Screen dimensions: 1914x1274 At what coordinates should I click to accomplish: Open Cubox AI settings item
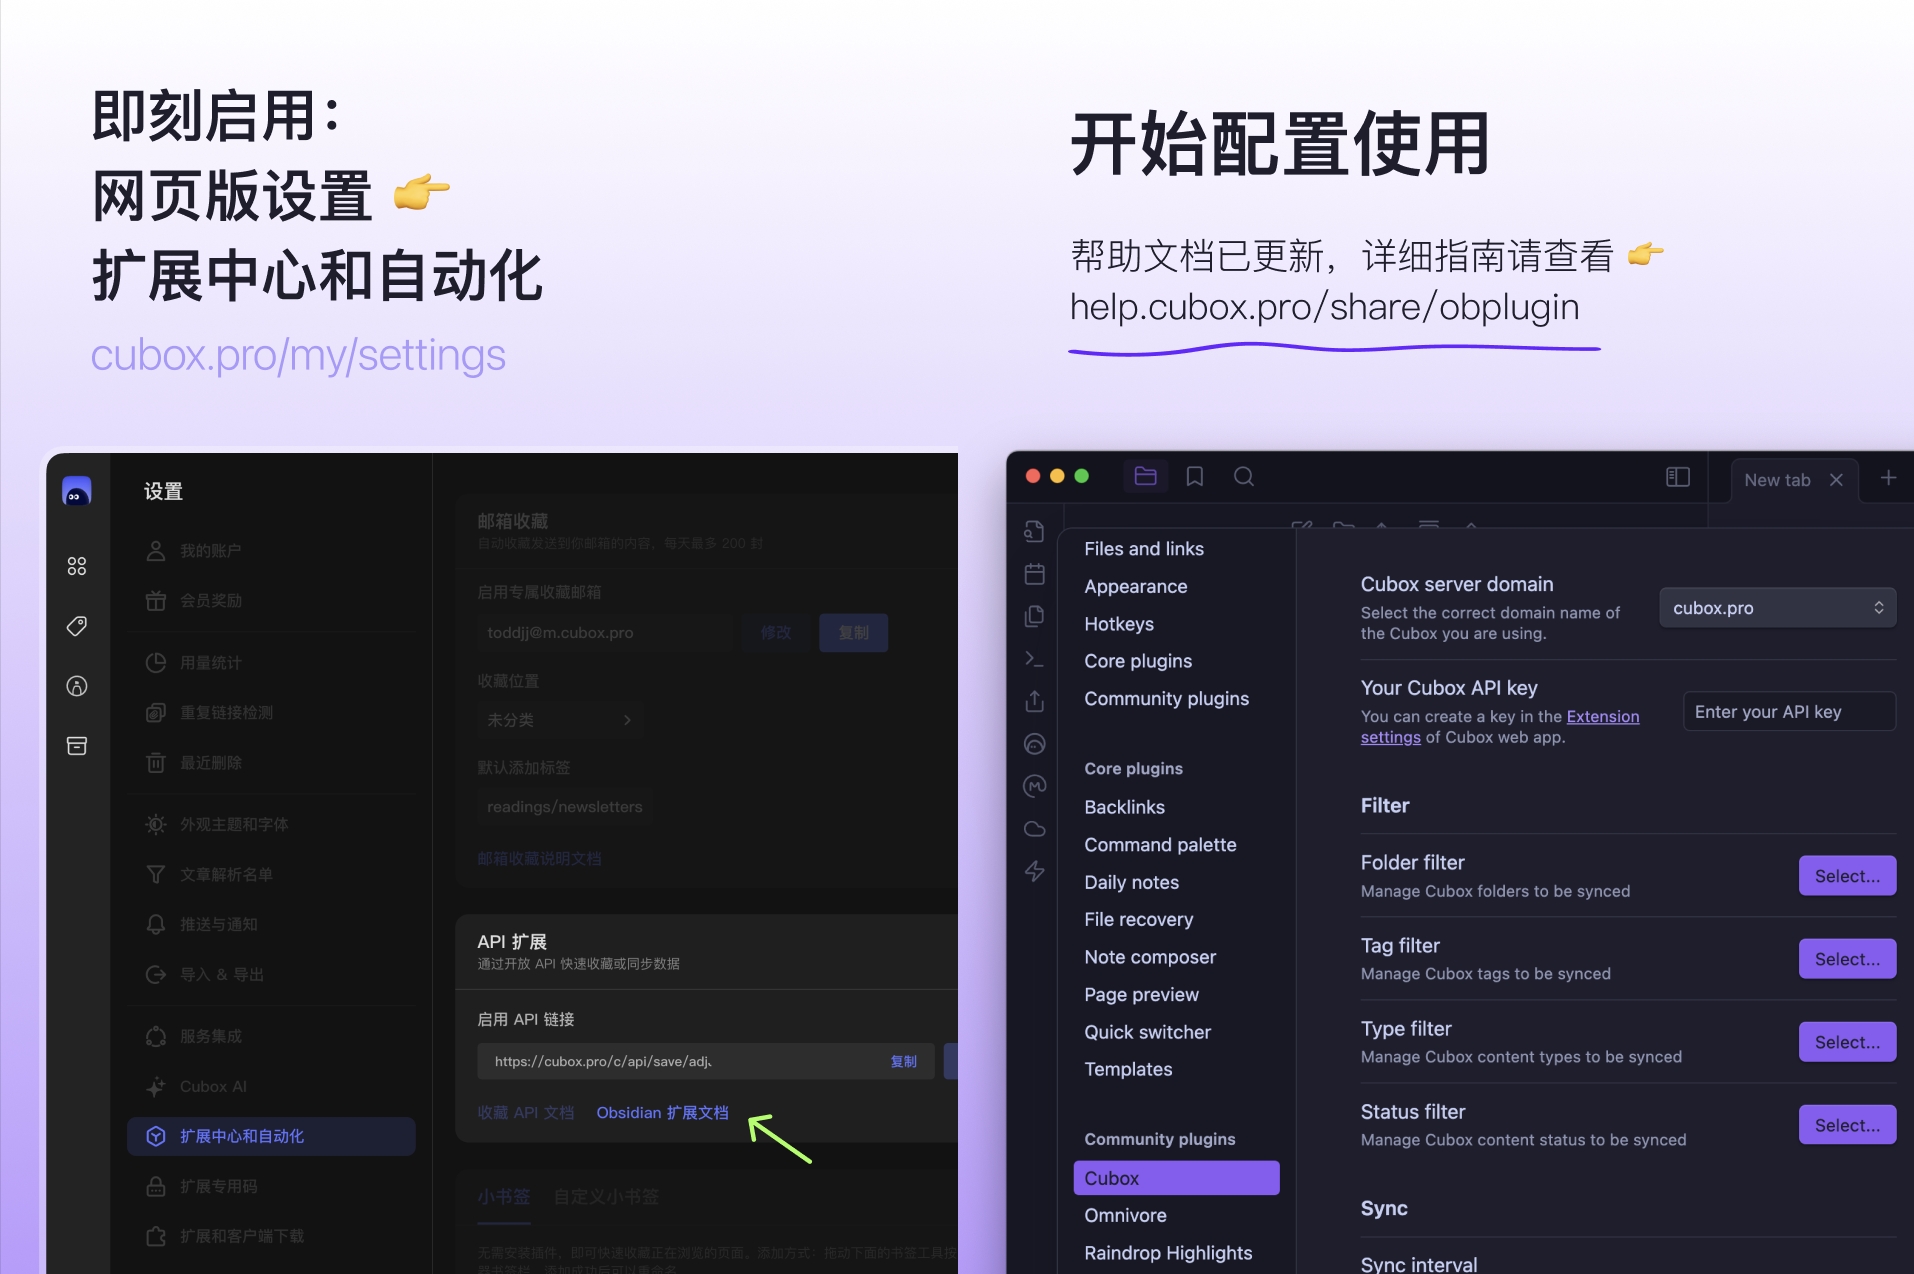pyautogui.click(x=272, y=1087)
